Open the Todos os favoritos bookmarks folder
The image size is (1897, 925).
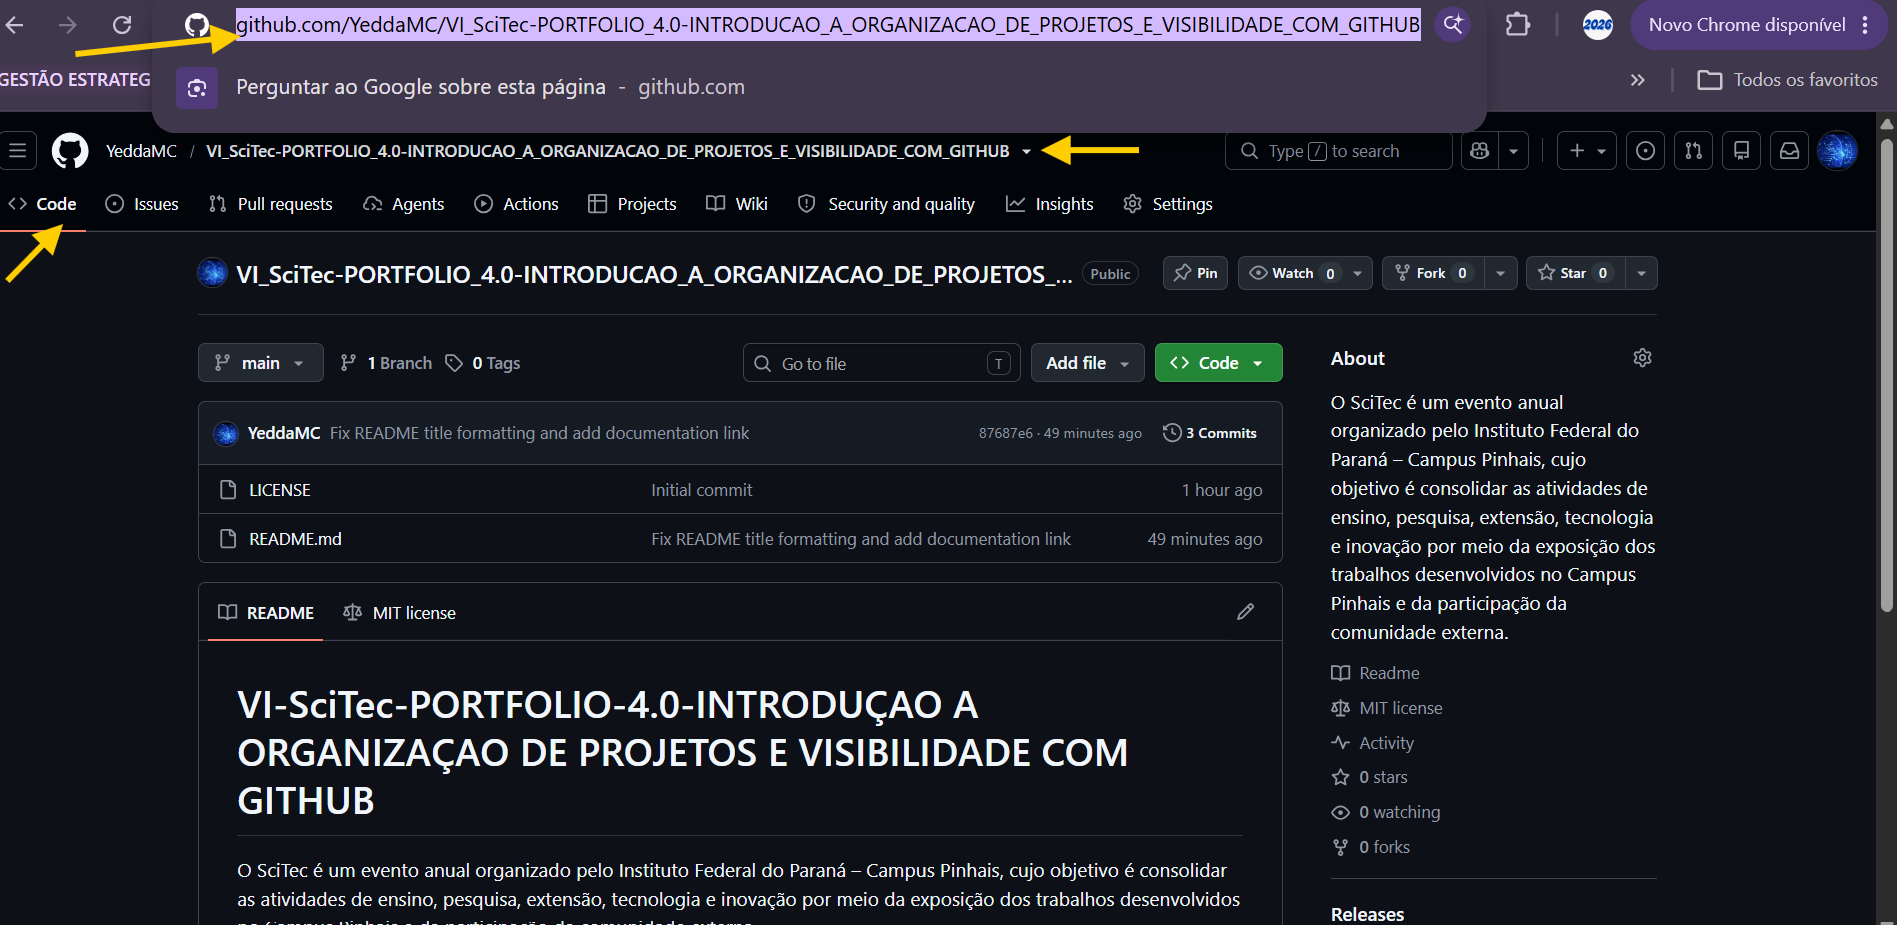pyautogui.click(x=1788, y=80)
